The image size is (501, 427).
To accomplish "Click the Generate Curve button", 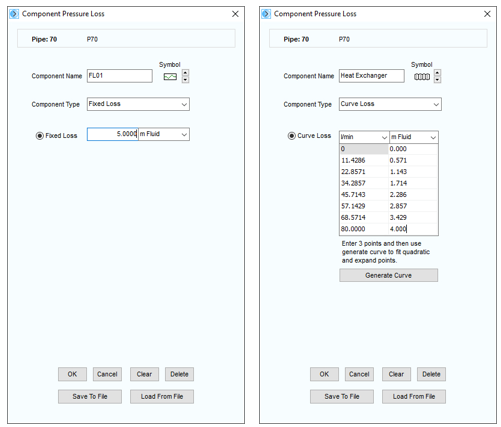I will [389, 275].
